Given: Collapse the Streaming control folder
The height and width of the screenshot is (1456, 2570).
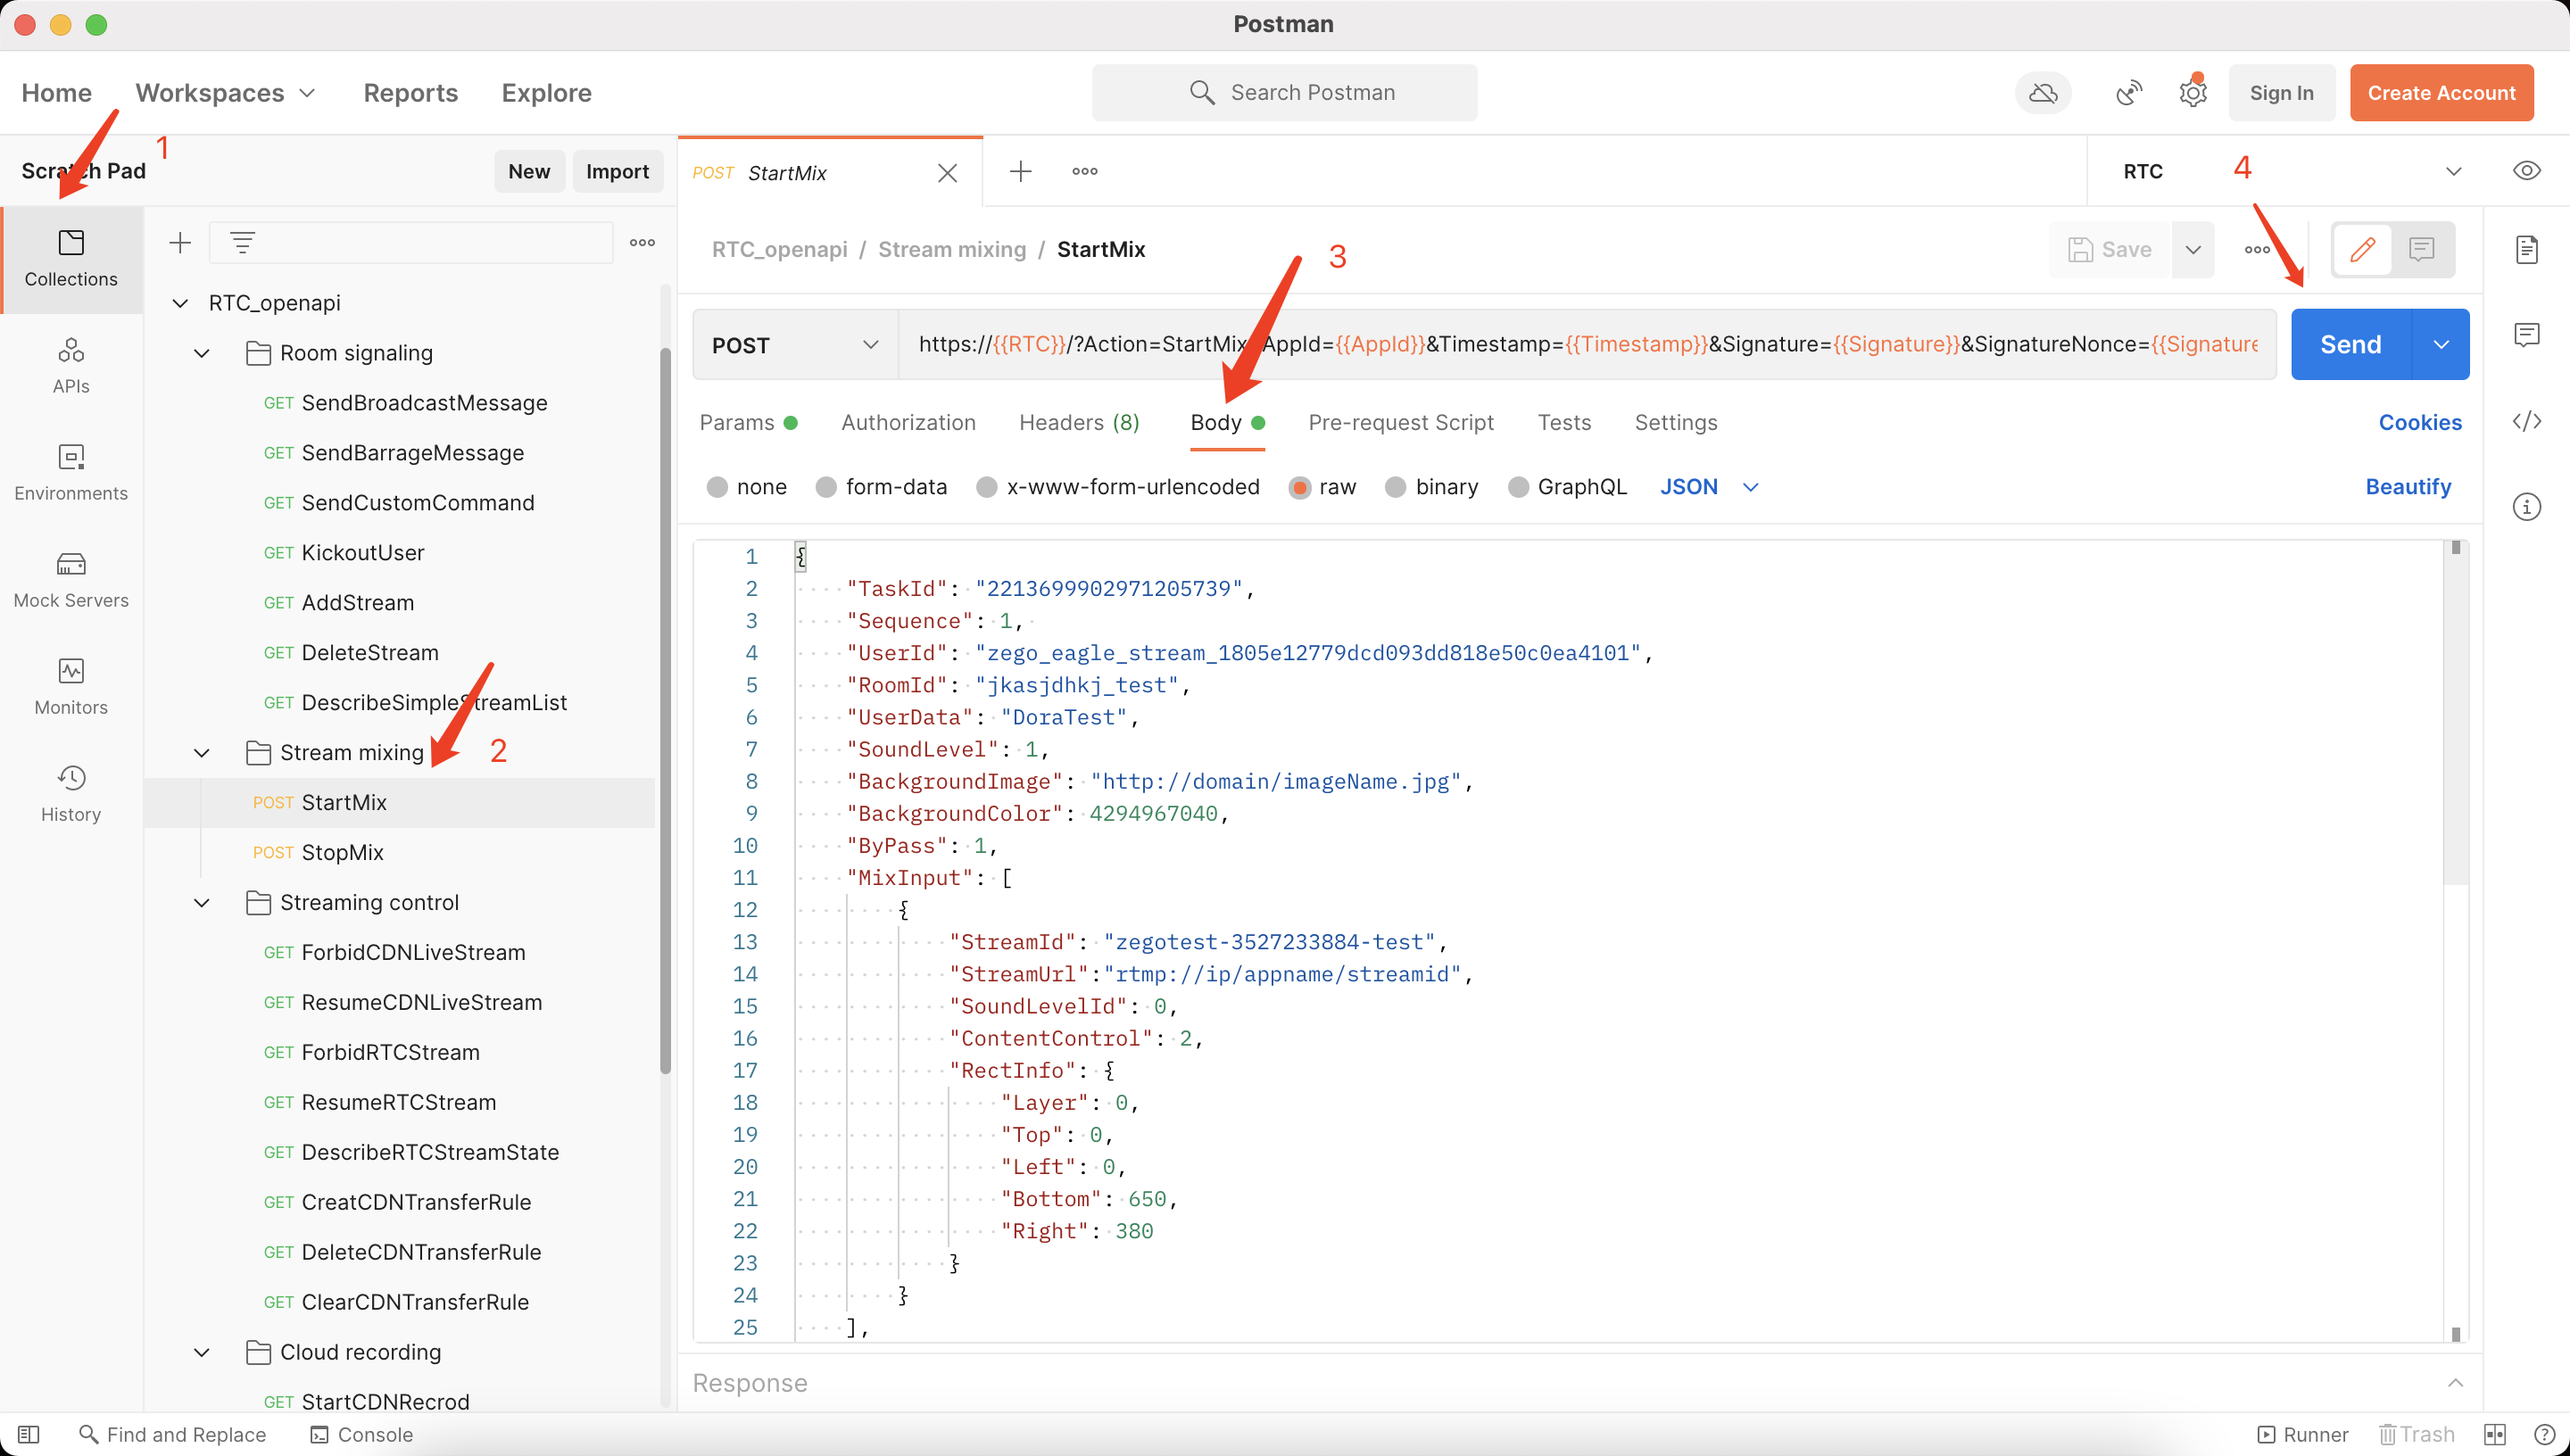Looking at the screenshot, I should tap(201, 903).
